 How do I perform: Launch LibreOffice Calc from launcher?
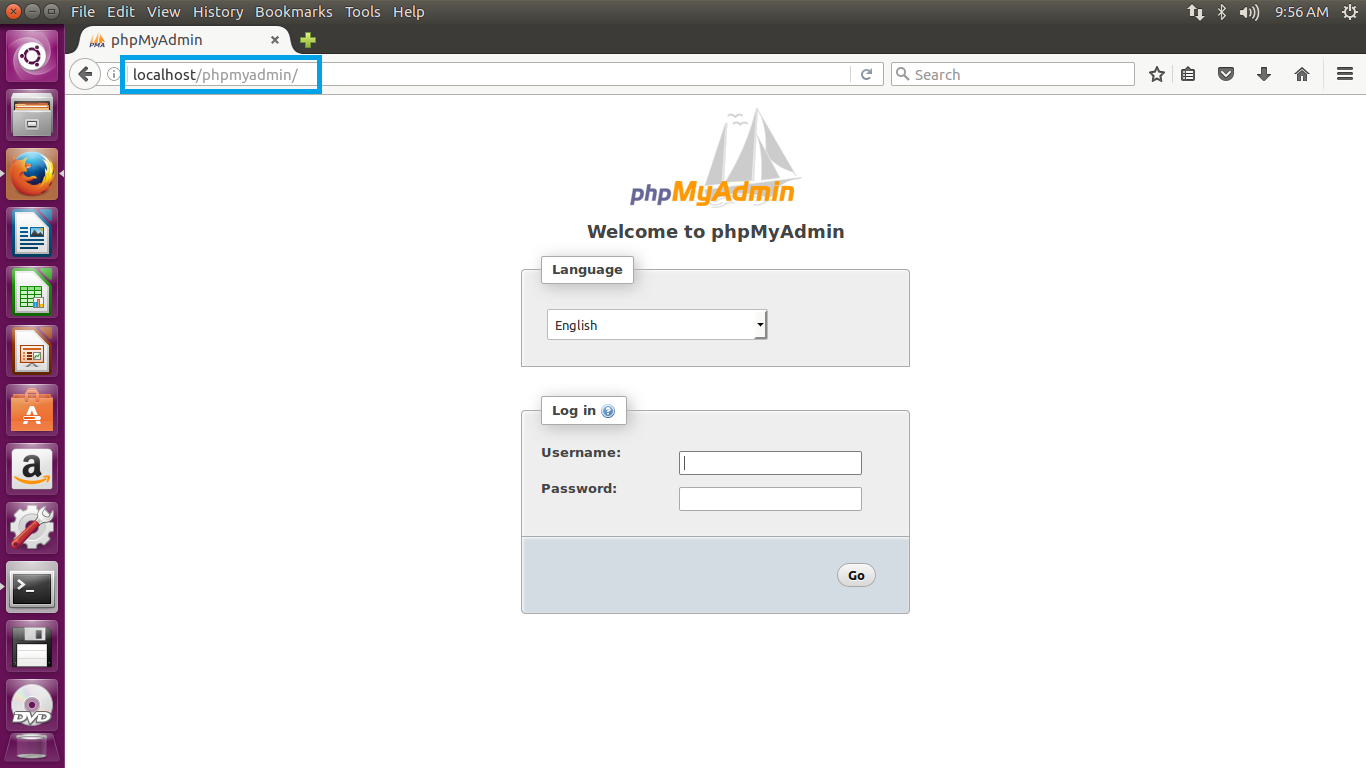click(33, 292)
